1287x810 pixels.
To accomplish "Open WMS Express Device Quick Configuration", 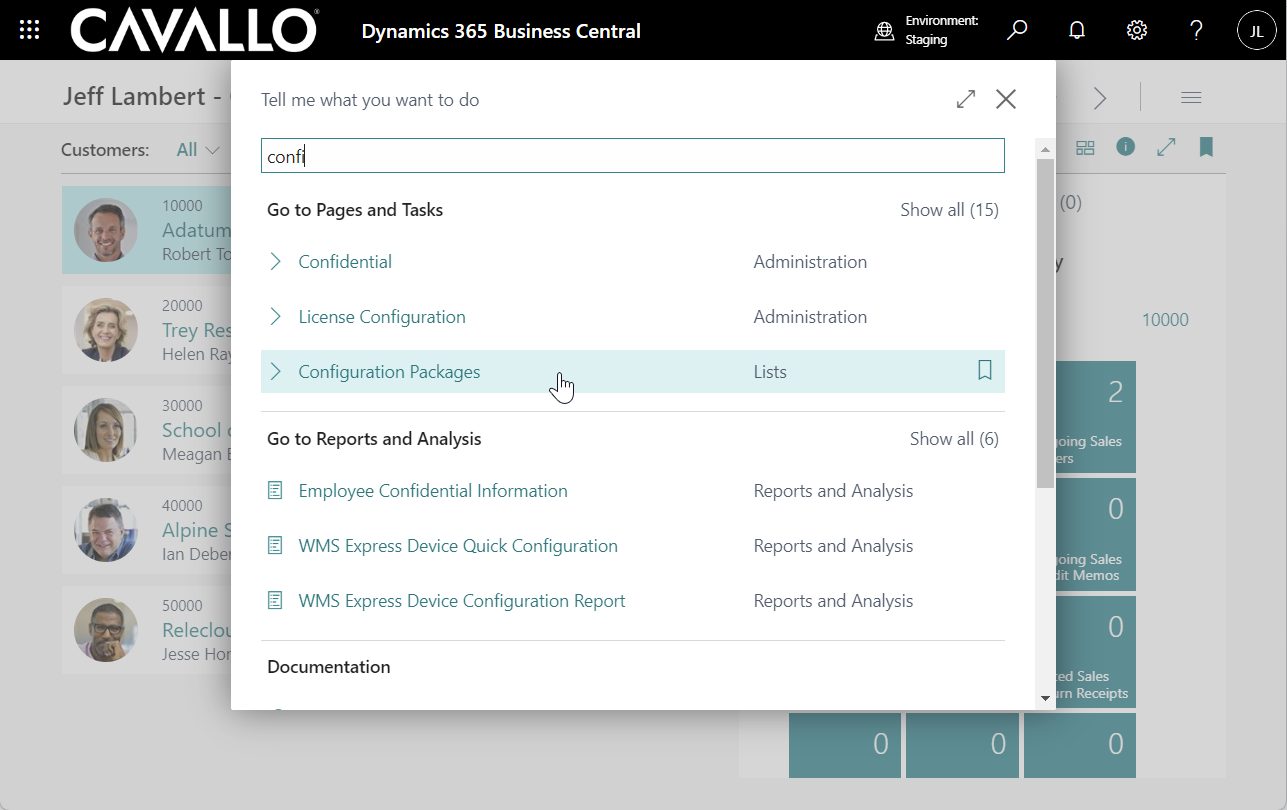I will coord(457,546).
